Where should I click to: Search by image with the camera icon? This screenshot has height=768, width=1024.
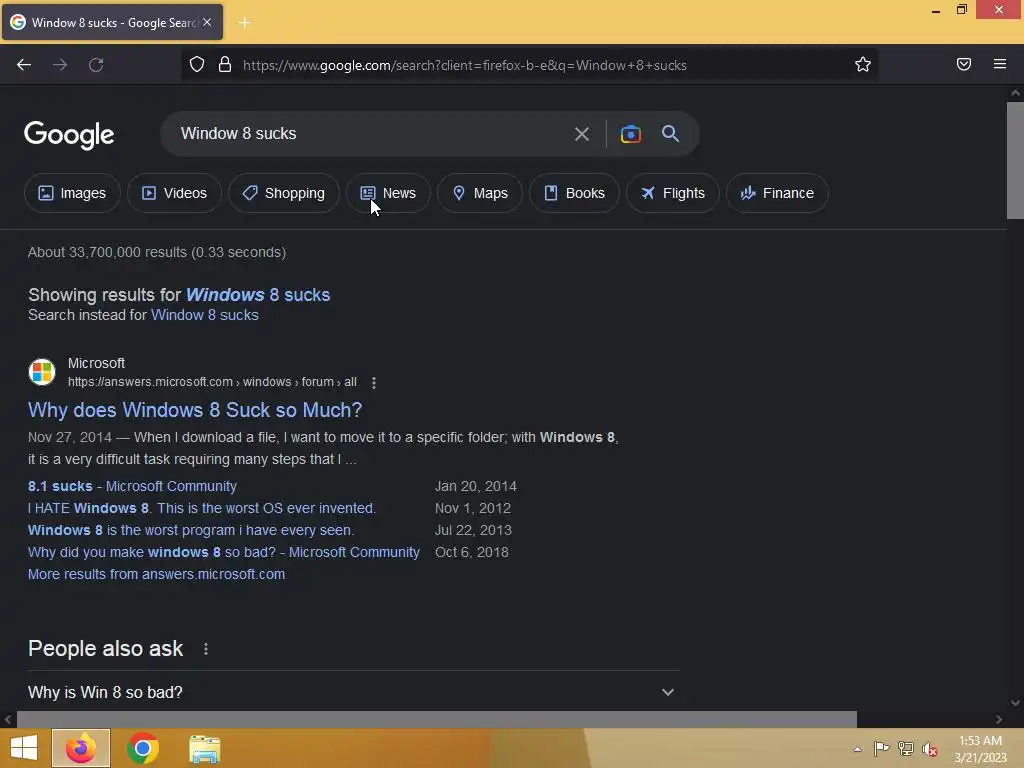[630, 134]
